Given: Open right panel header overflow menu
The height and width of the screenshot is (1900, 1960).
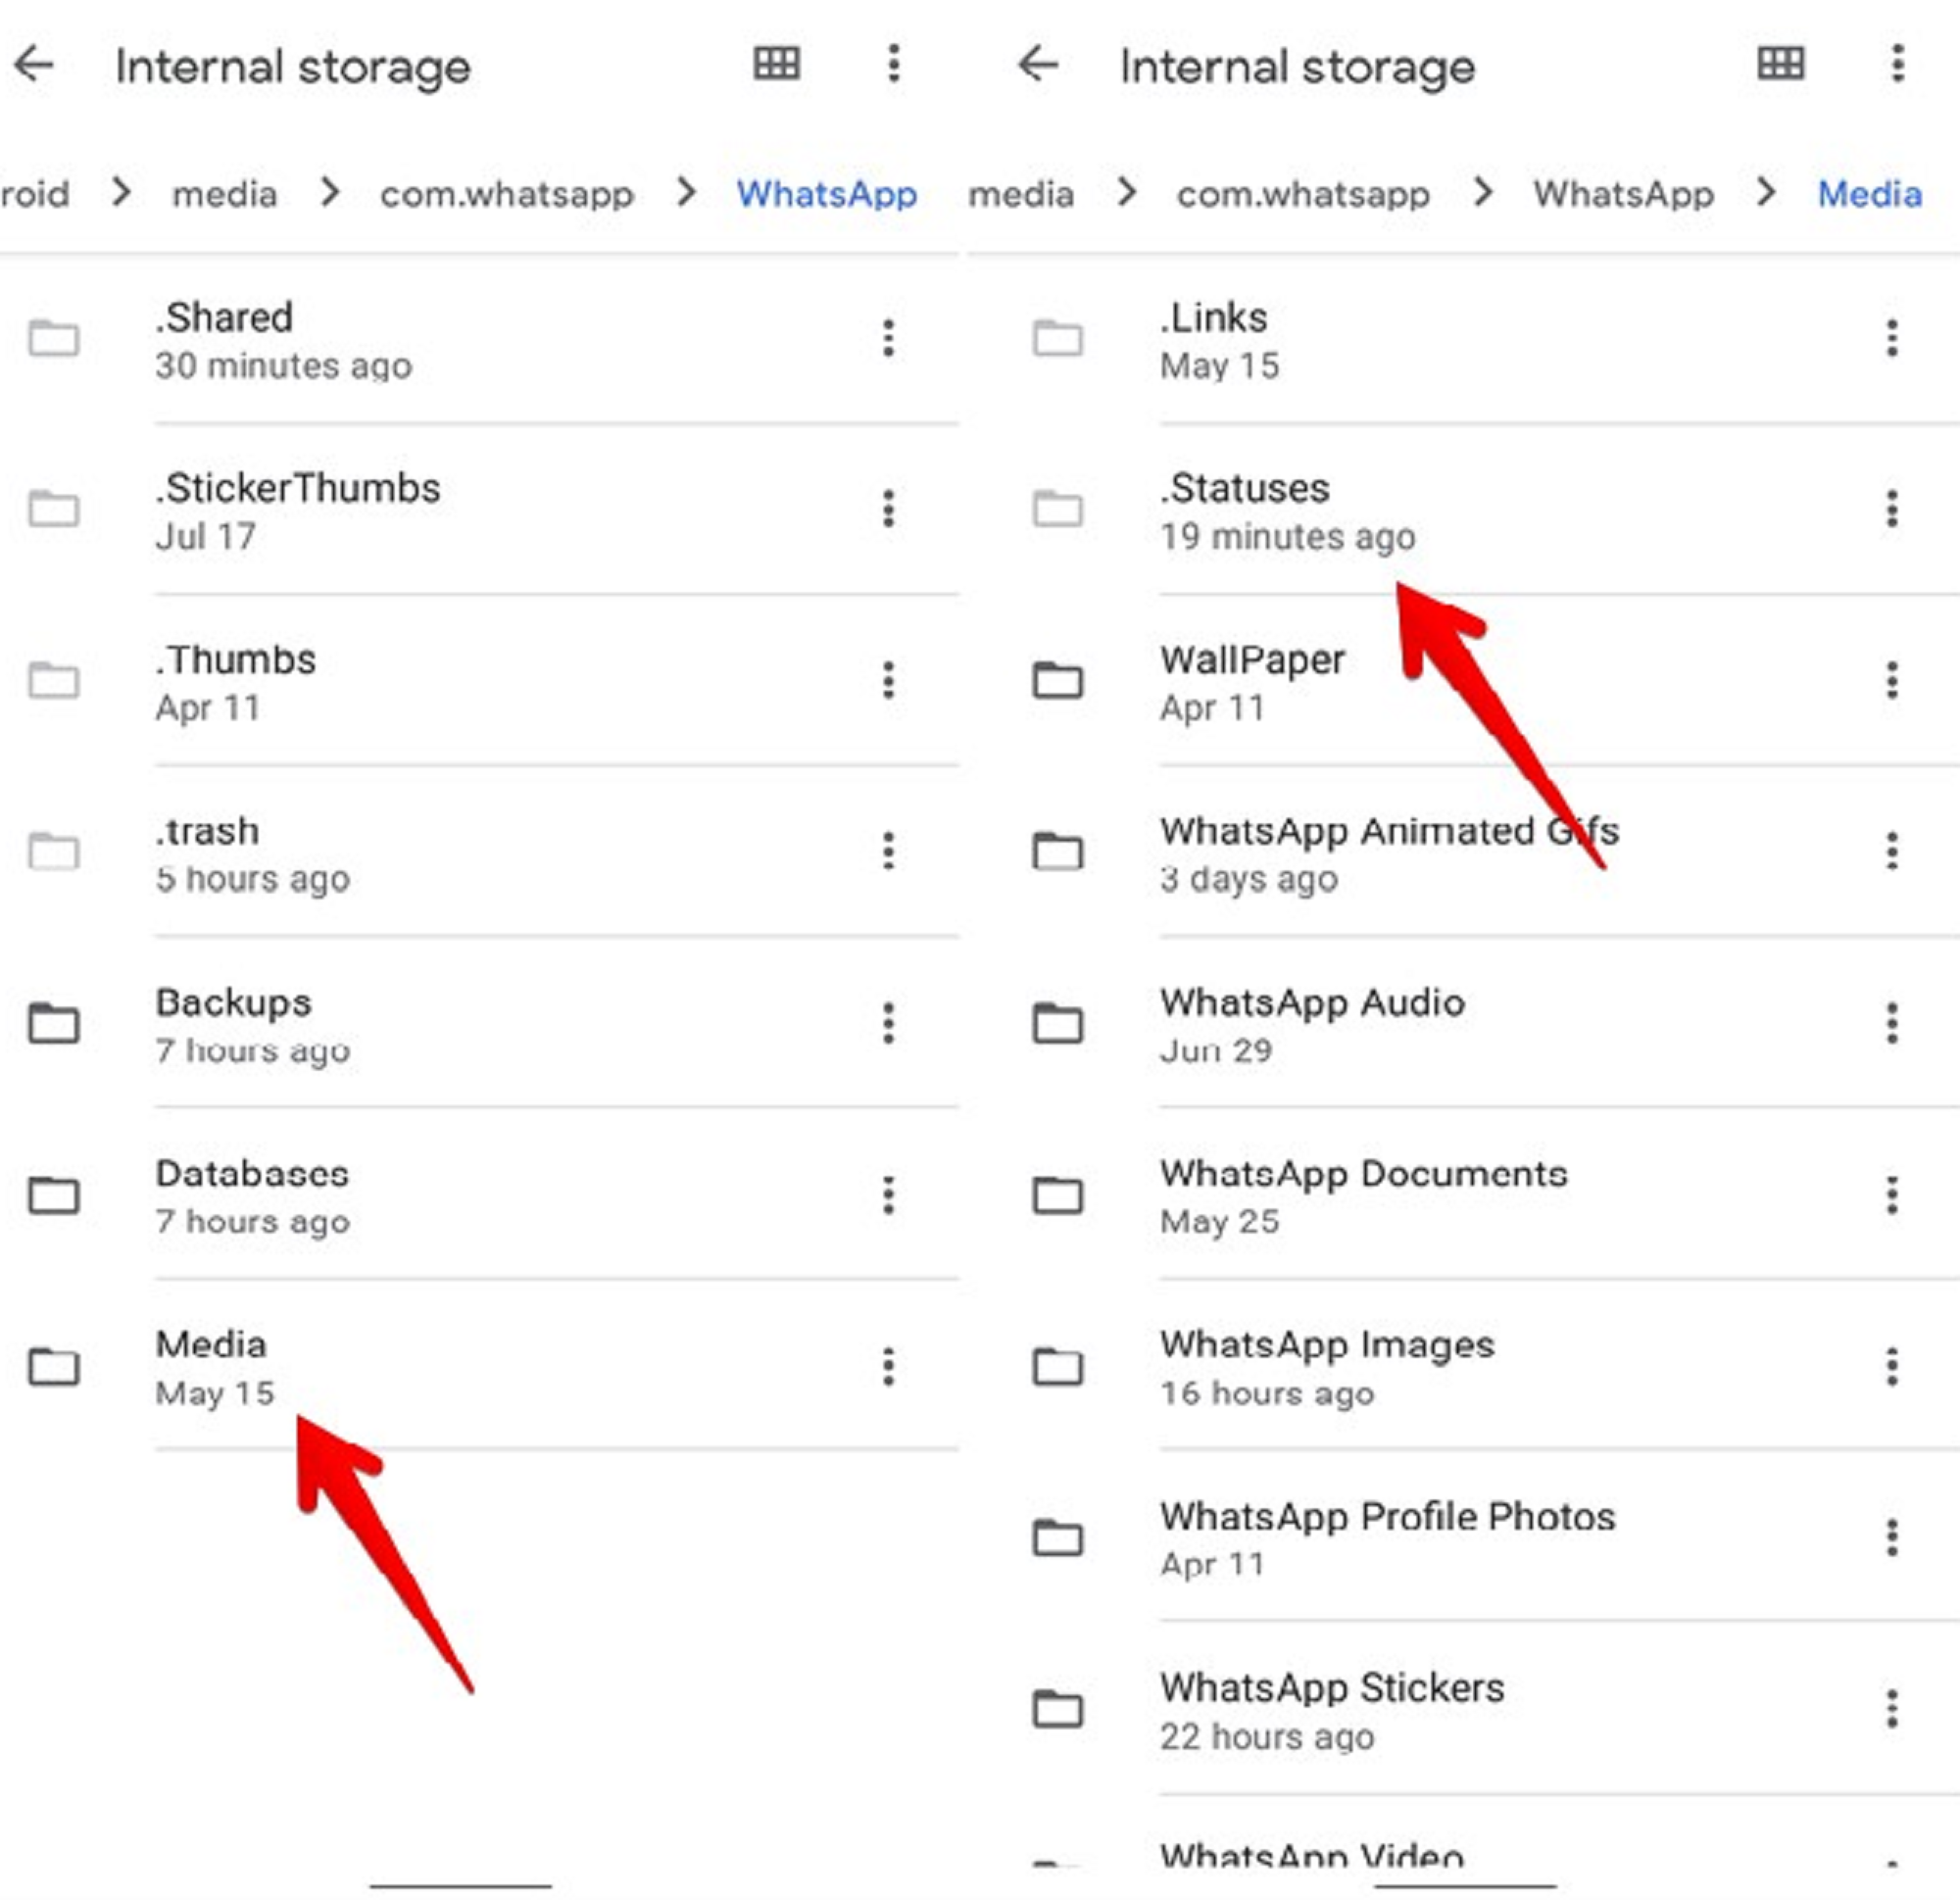Looking at the screenshot, I should [x=1898, y=64].
